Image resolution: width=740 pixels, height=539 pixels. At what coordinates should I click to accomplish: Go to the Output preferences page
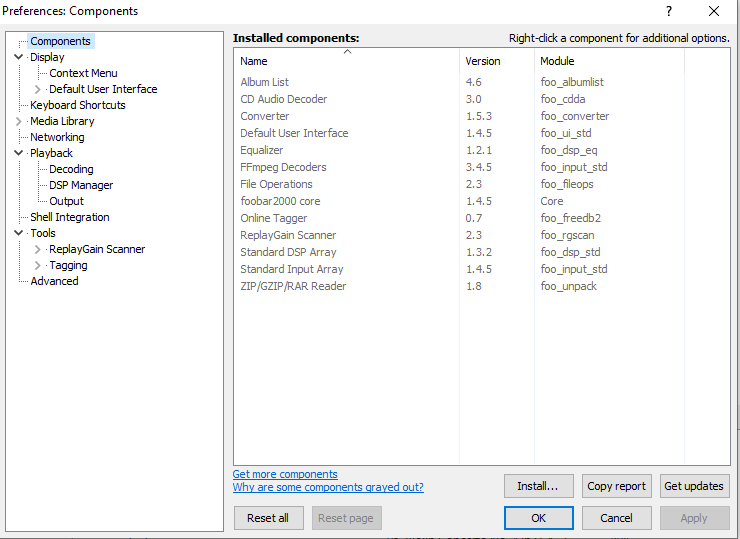point(67,201)
